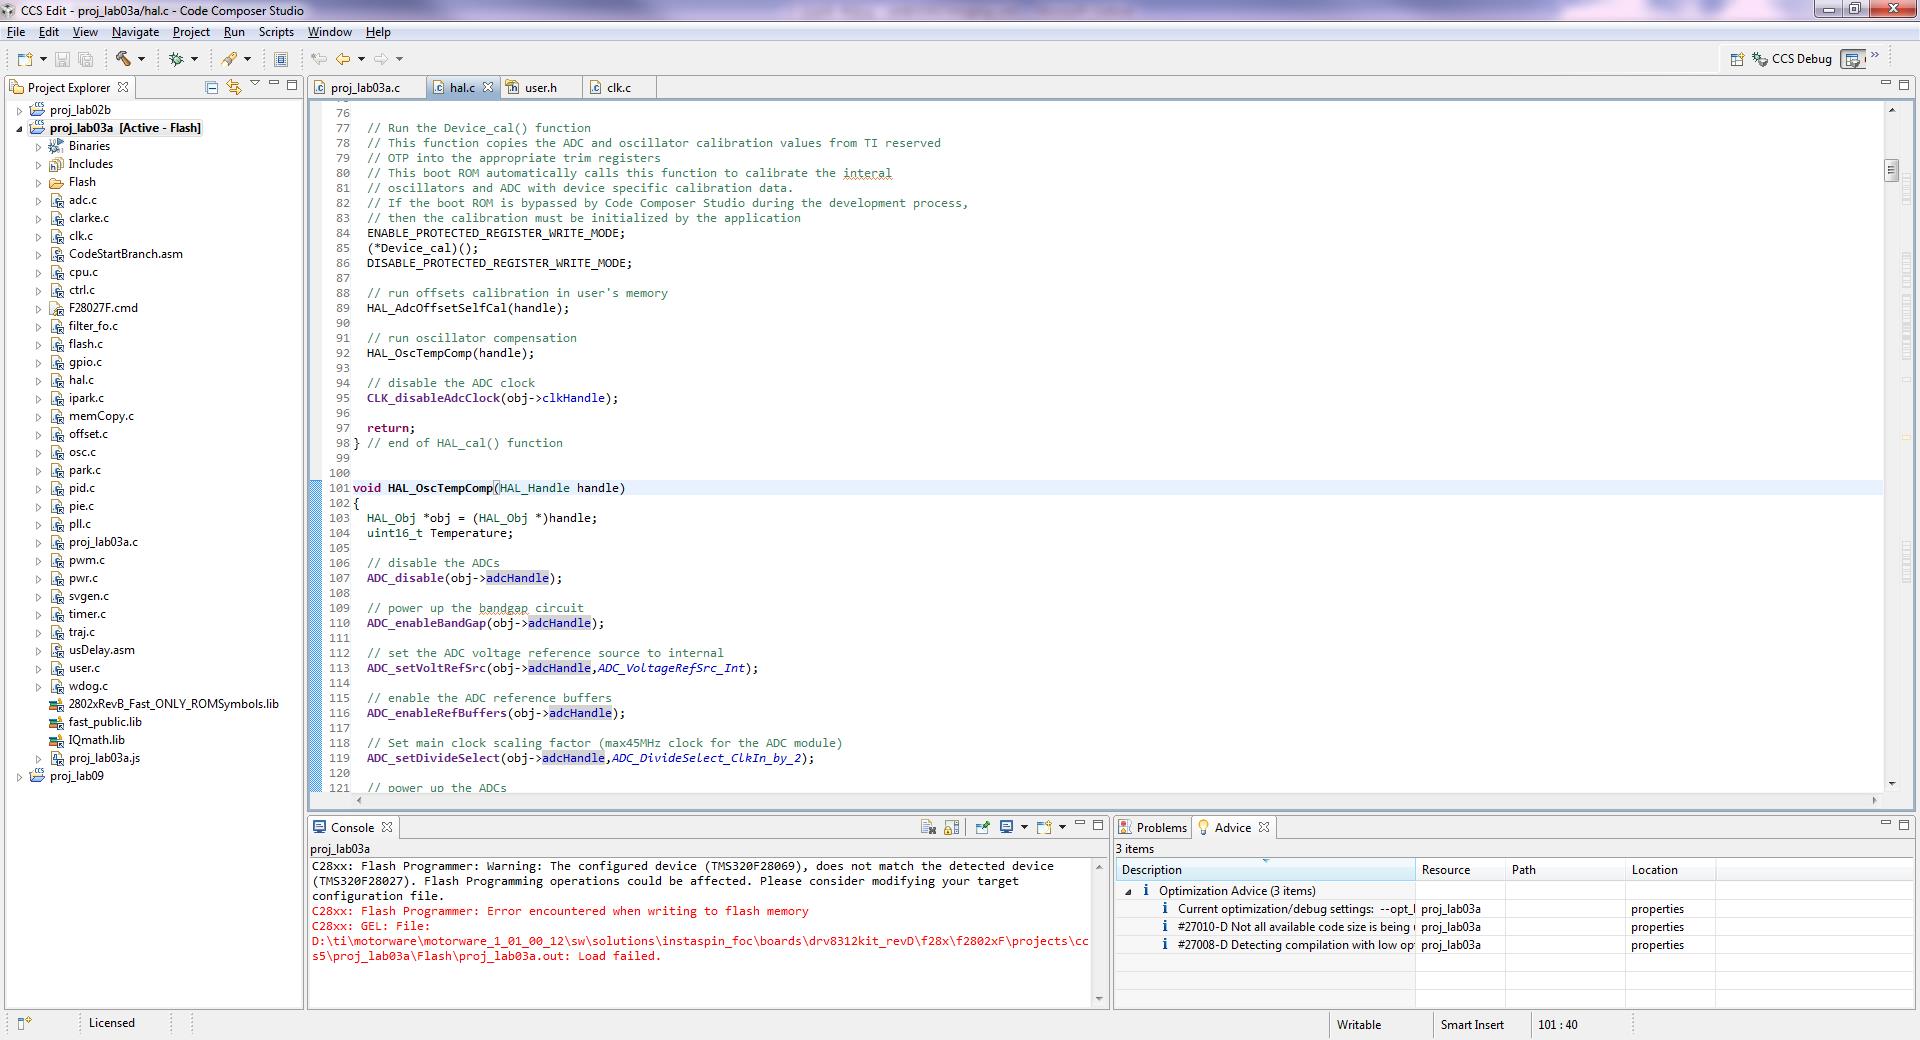Open the Project menu
The width and height of the screenshot is (1920, 1040).
(191, 32)
